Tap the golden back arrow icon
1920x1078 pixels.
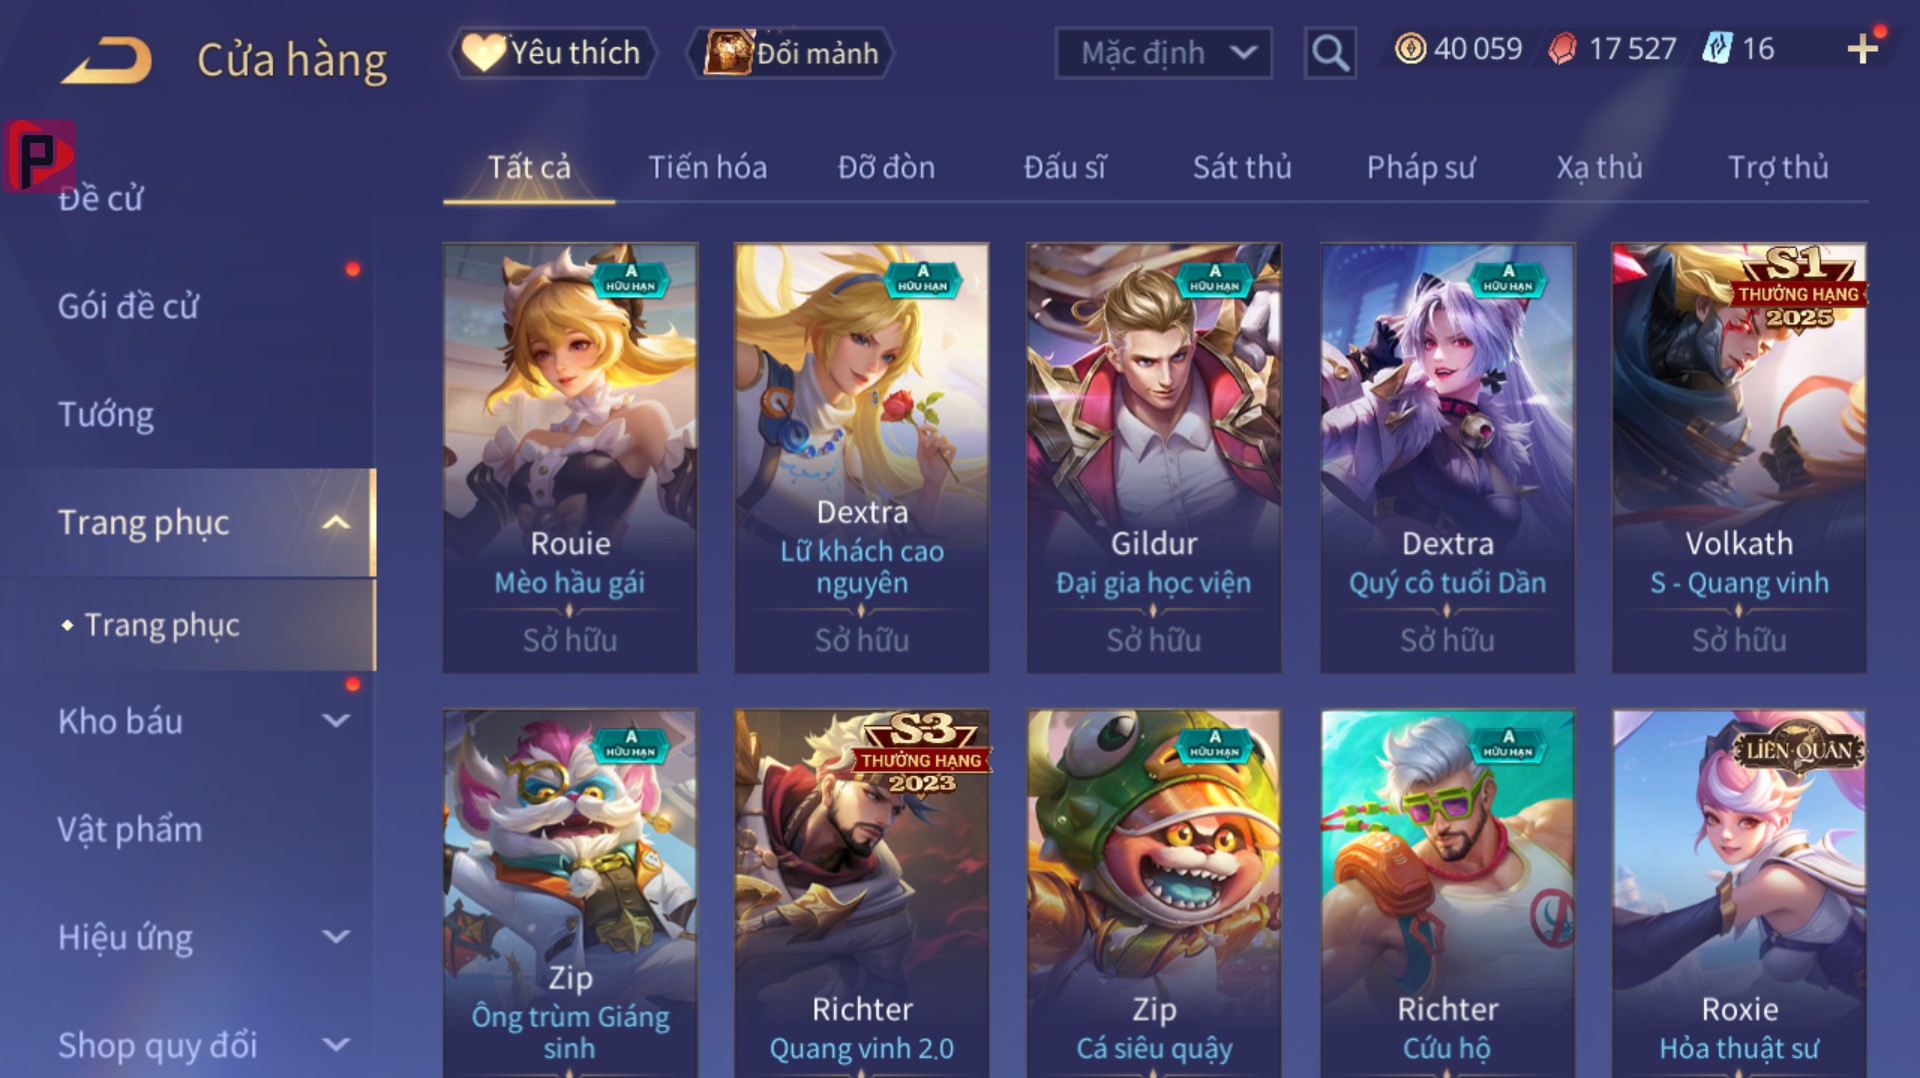(107, 60)
